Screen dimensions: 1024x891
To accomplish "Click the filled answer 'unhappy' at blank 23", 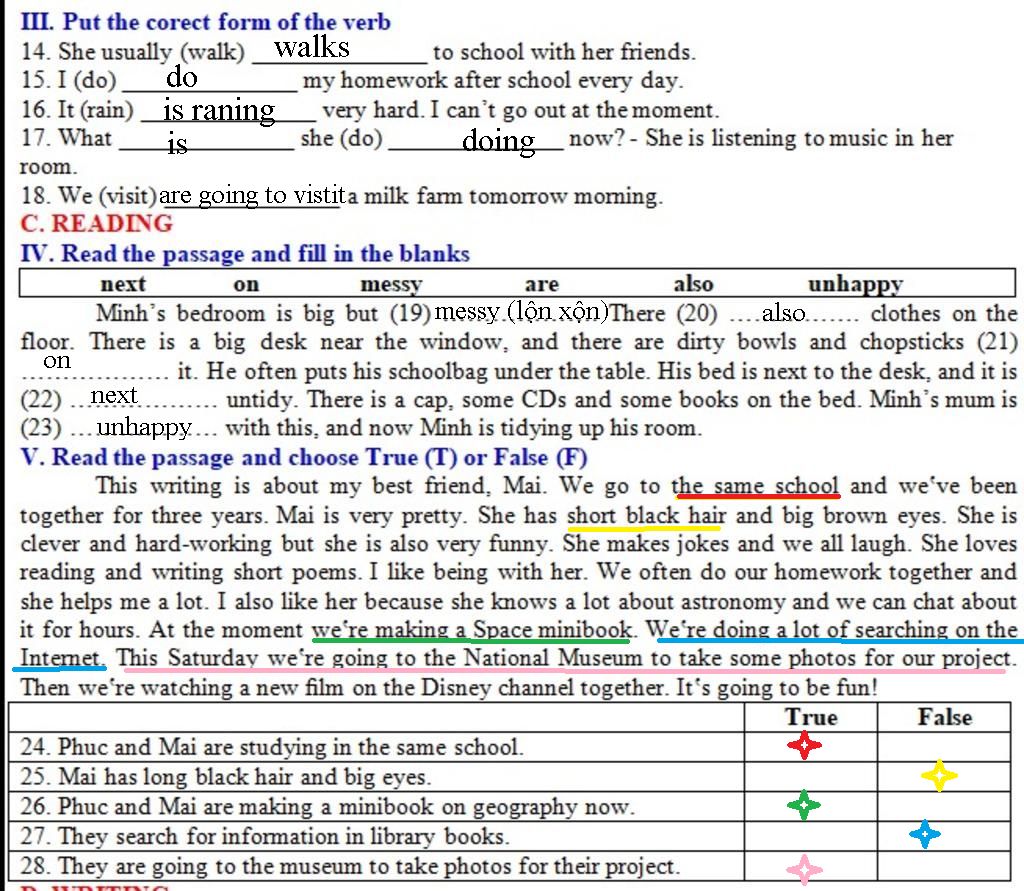I will [x=144, y=428].
